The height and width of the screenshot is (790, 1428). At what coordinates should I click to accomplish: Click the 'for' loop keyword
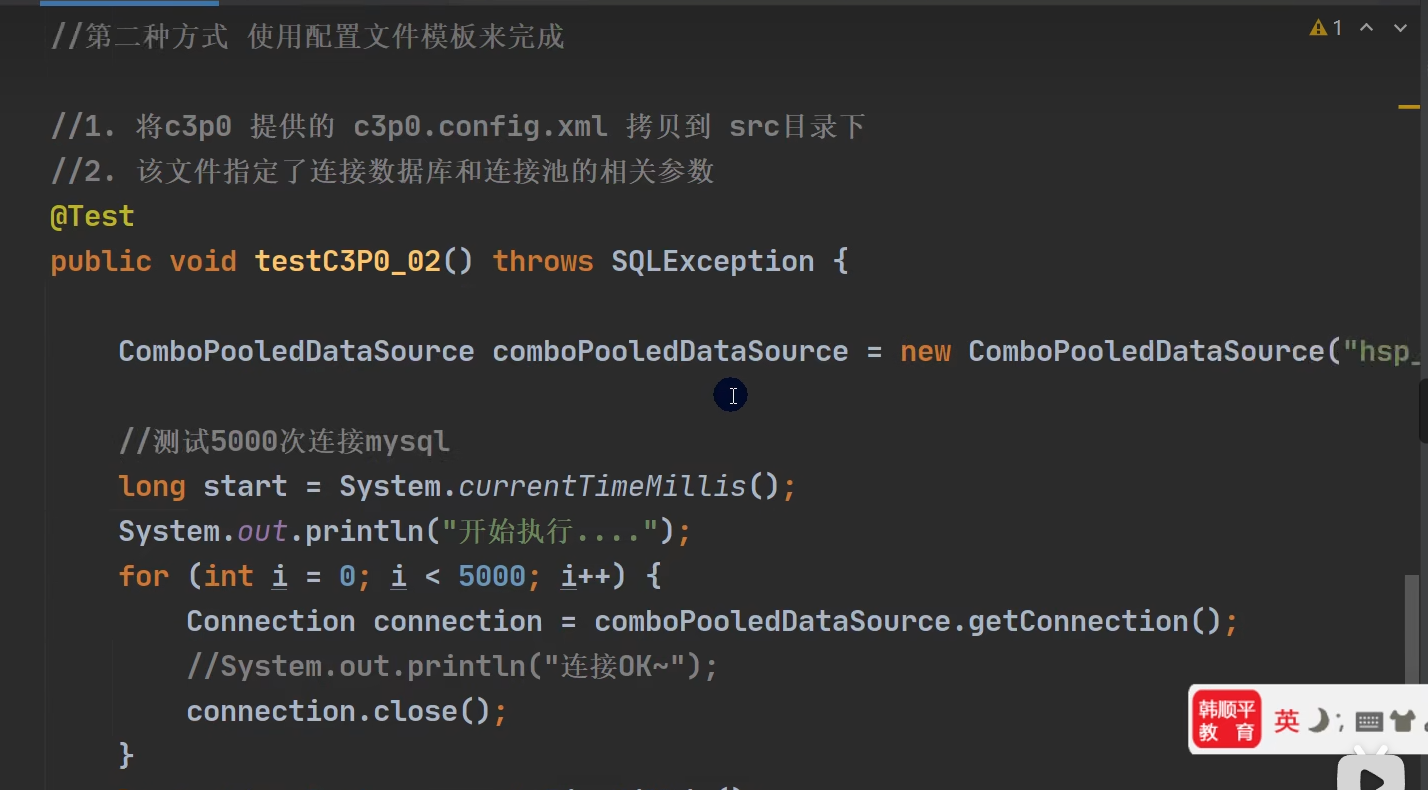[x=143, y=576]
